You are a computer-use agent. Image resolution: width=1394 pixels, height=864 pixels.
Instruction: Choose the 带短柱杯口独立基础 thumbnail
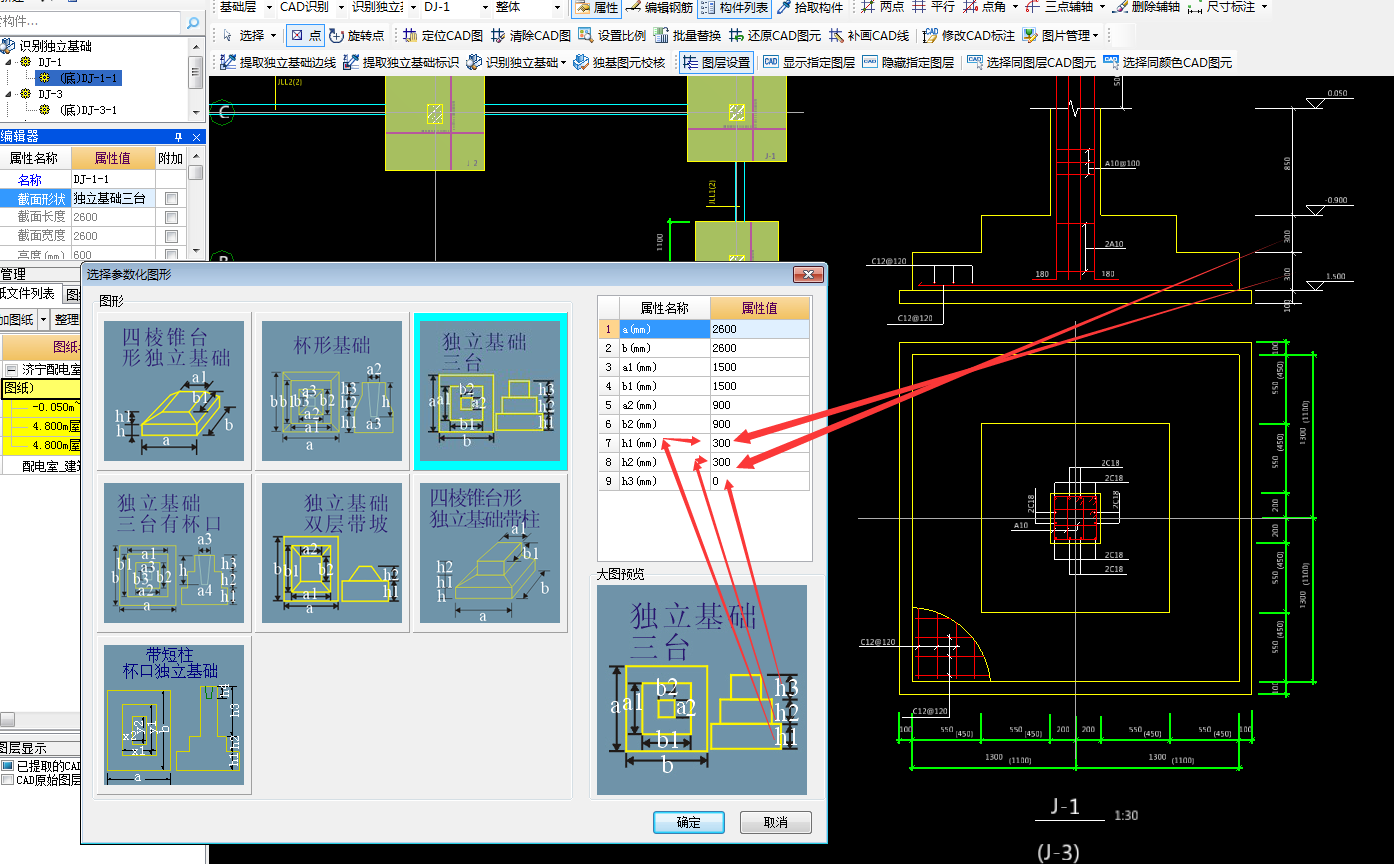174,715
